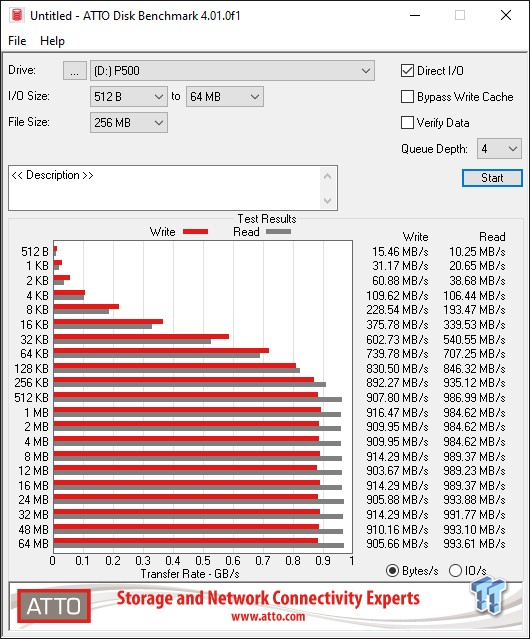The width and height of the screenshot is (530, 639).
Task: Open the File Size 256 MB dropdown
Action: click(129, 122)
